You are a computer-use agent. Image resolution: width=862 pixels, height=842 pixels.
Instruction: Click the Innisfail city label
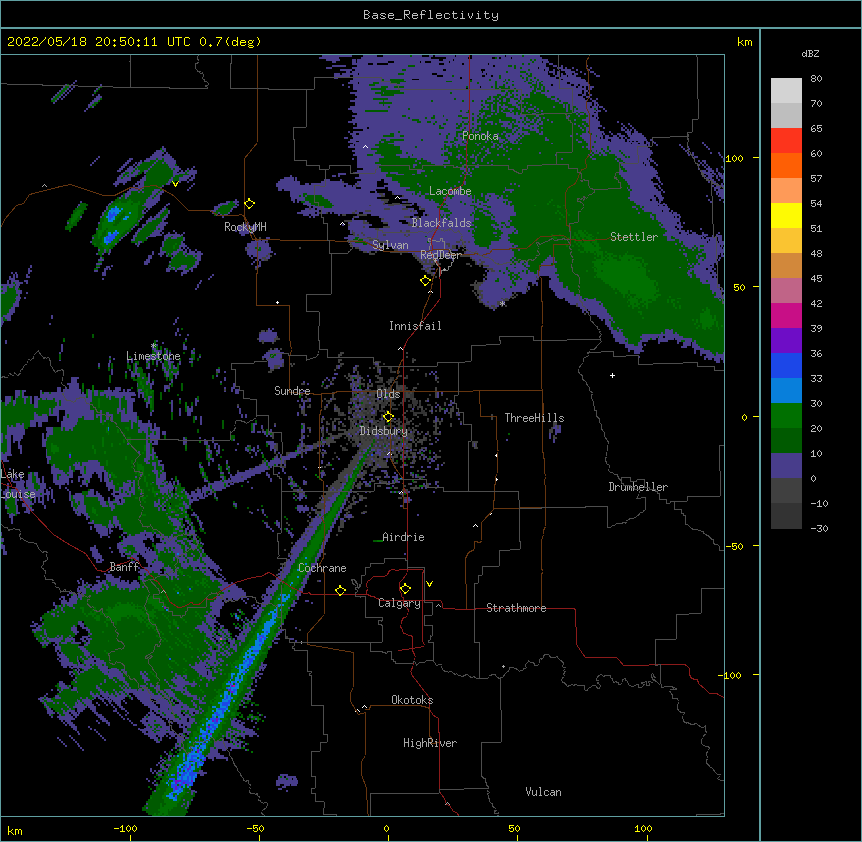tap(415, 326)
